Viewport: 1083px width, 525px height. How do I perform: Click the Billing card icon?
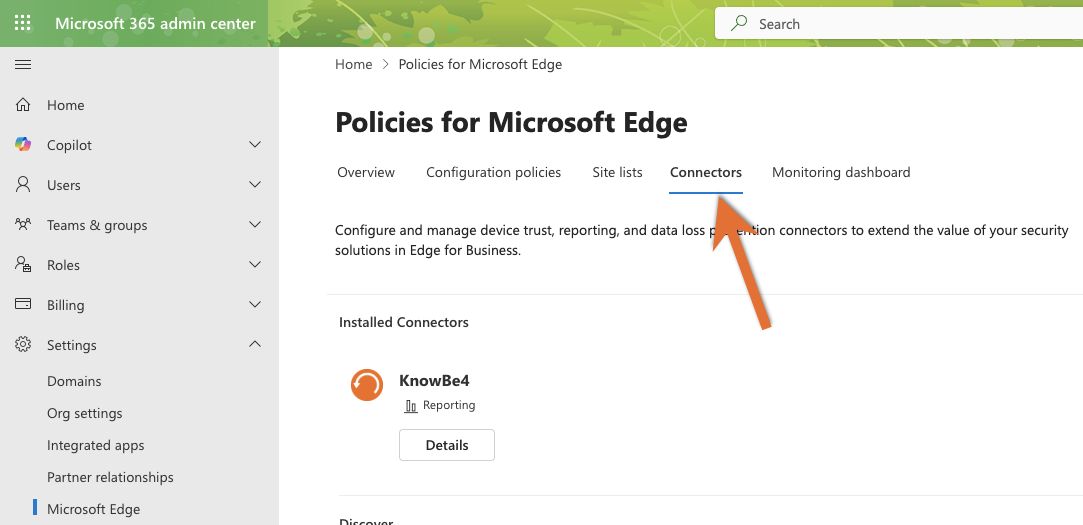[x=23, y=305]
